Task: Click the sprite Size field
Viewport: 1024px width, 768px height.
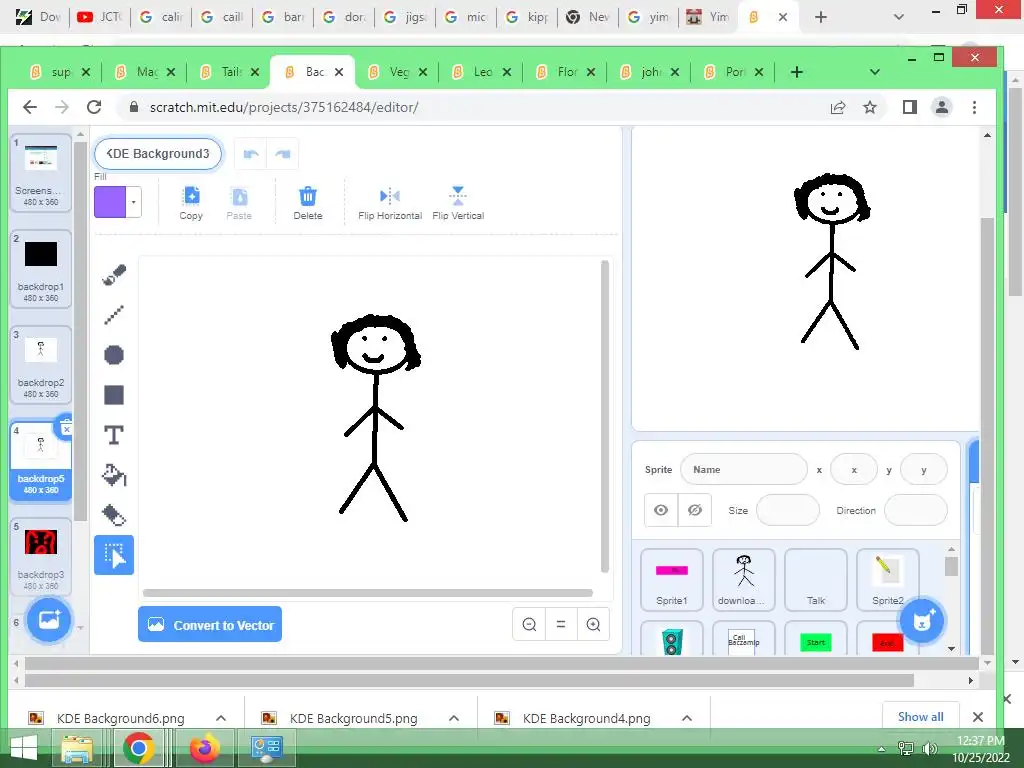Action: [788, 510]
